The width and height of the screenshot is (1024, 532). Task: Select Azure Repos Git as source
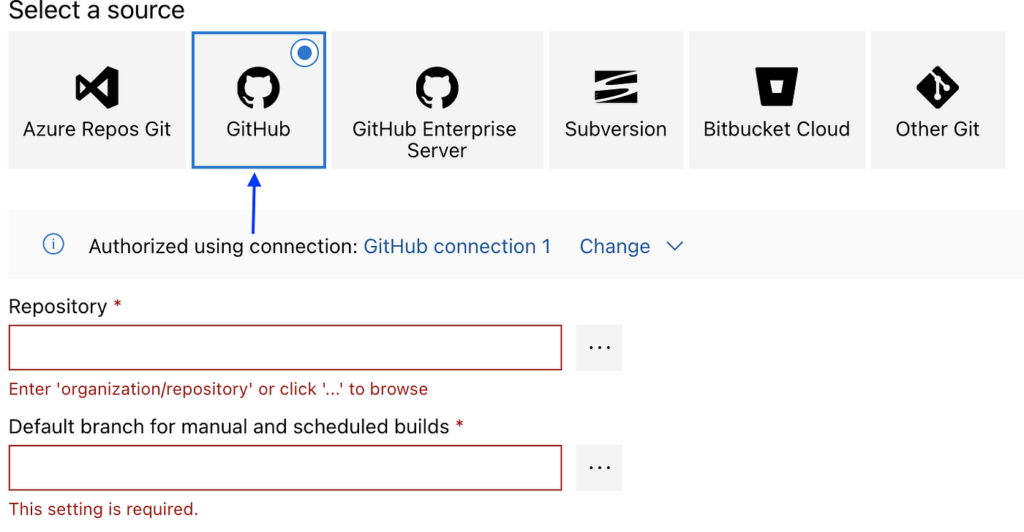97,129
